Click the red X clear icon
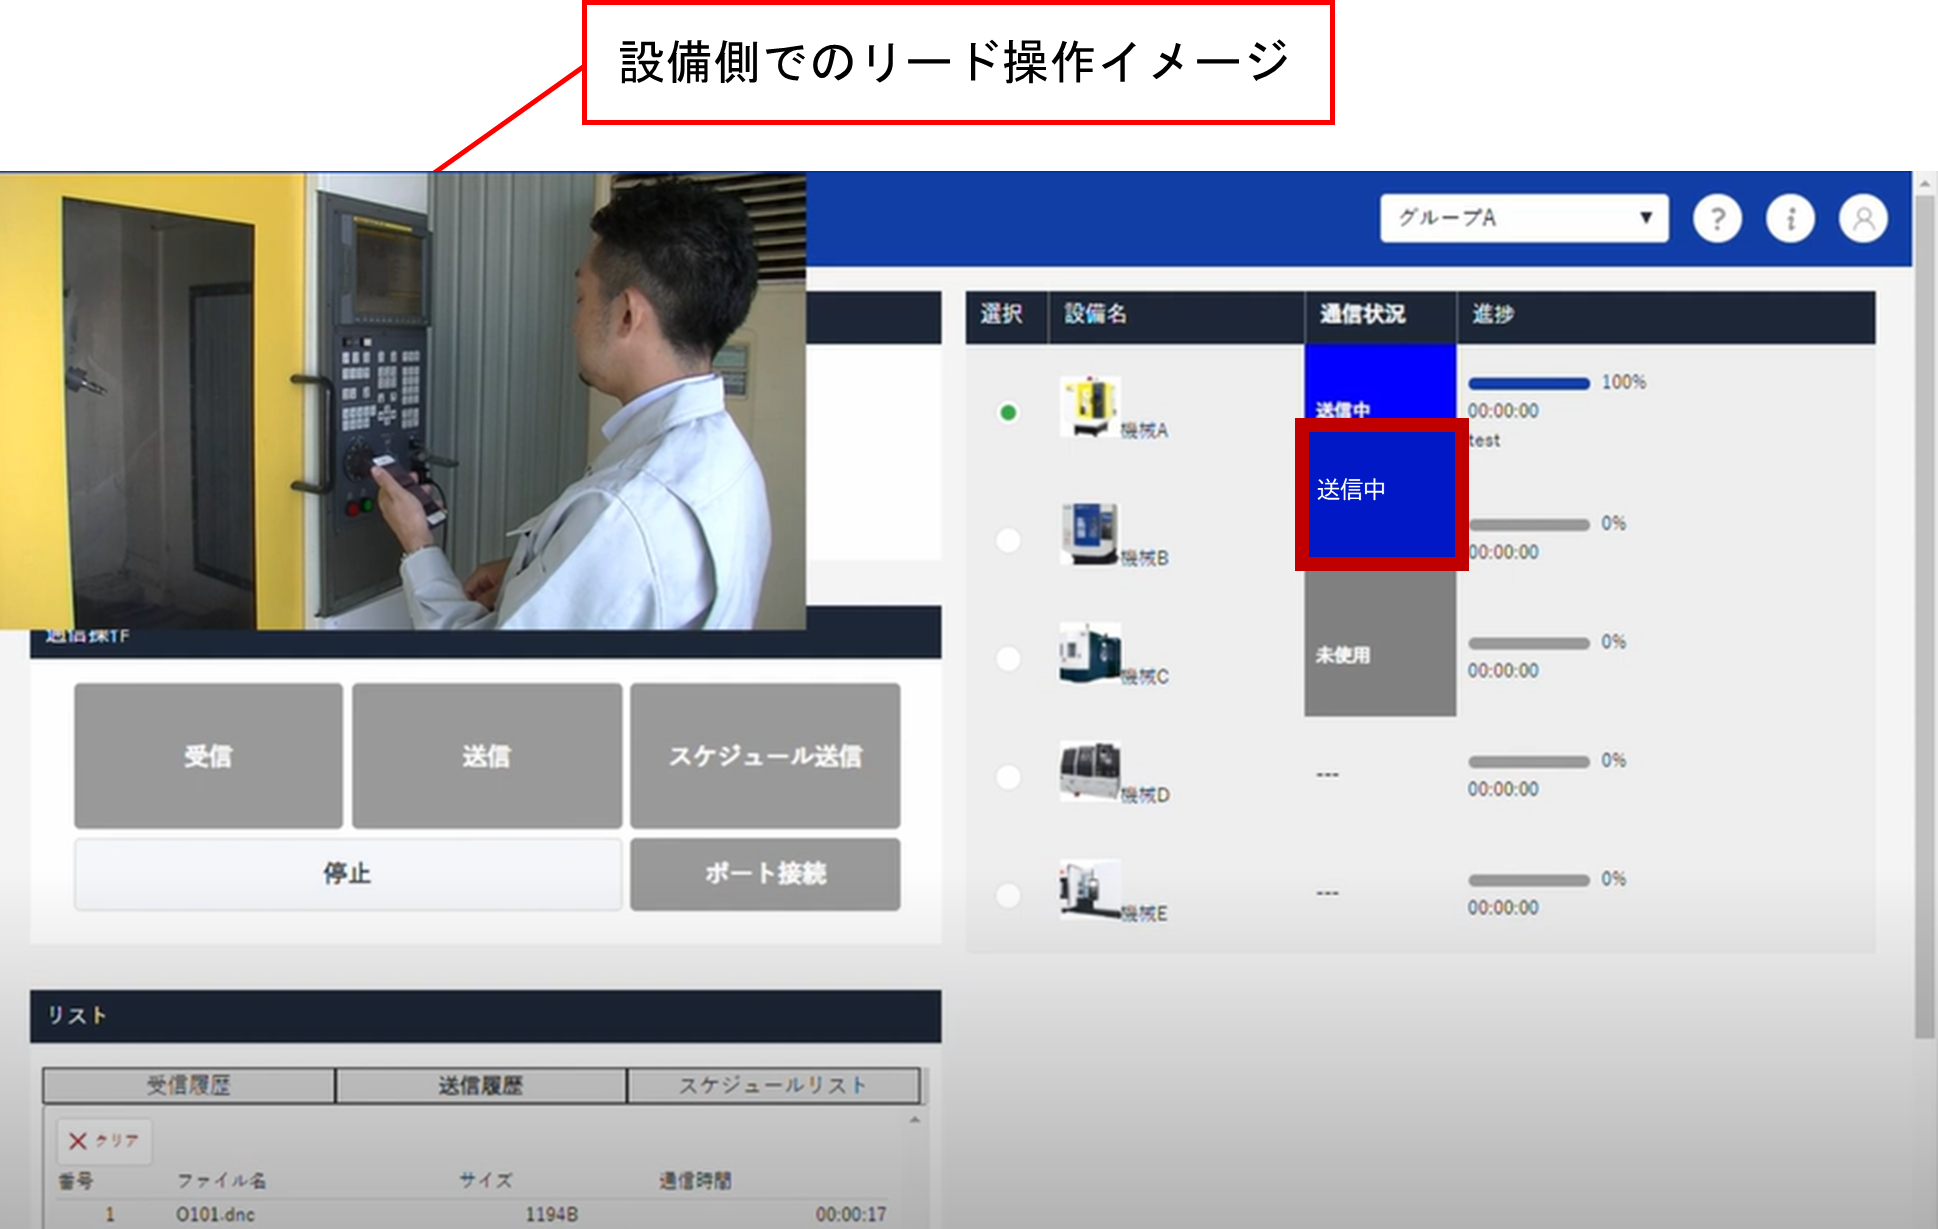 (x=78, y=1140)
